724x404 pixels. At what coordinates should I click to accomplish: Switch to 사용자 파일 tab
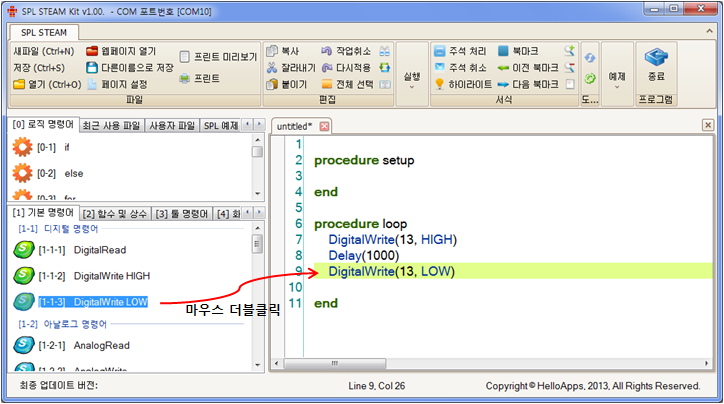click(x=172, y=126)
